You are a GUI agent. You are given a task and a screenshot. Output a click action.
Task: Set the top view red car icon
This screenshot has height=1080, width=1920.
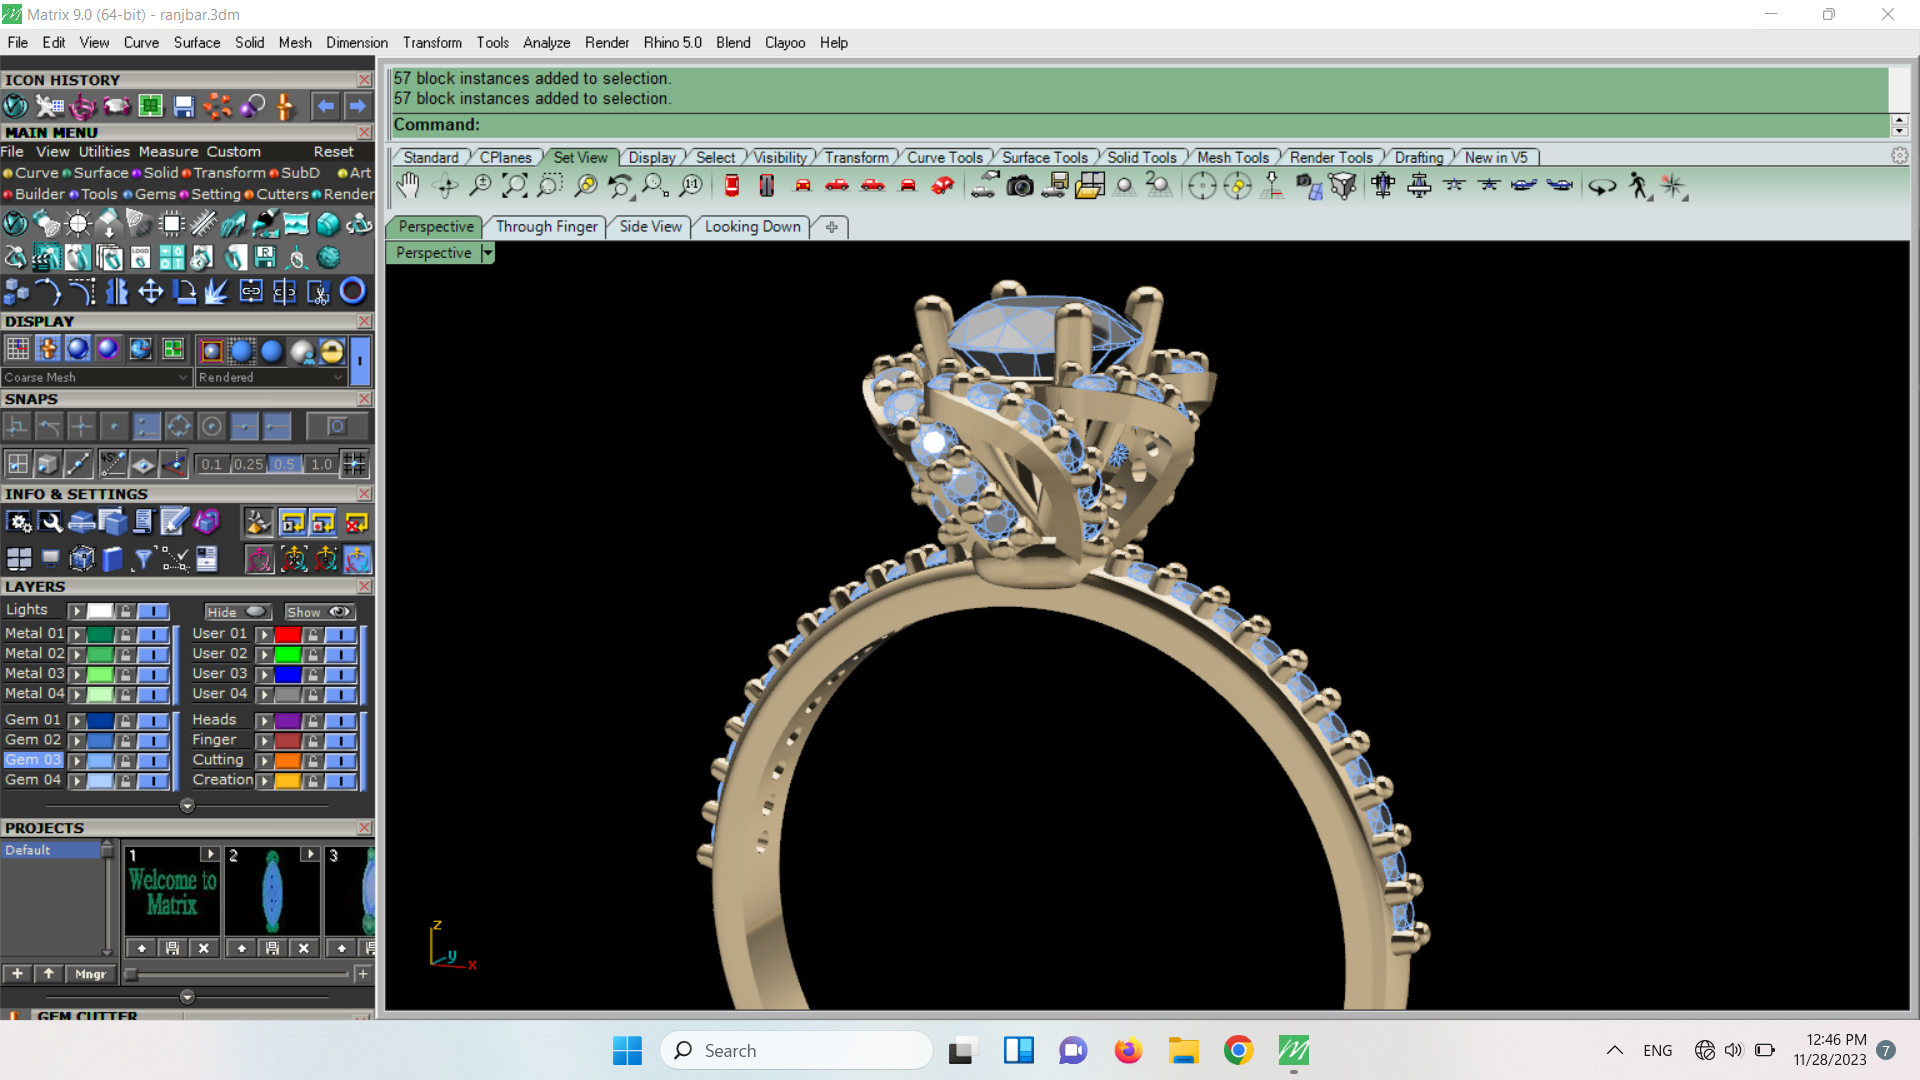pyautogui.click(x=732, y=186)
